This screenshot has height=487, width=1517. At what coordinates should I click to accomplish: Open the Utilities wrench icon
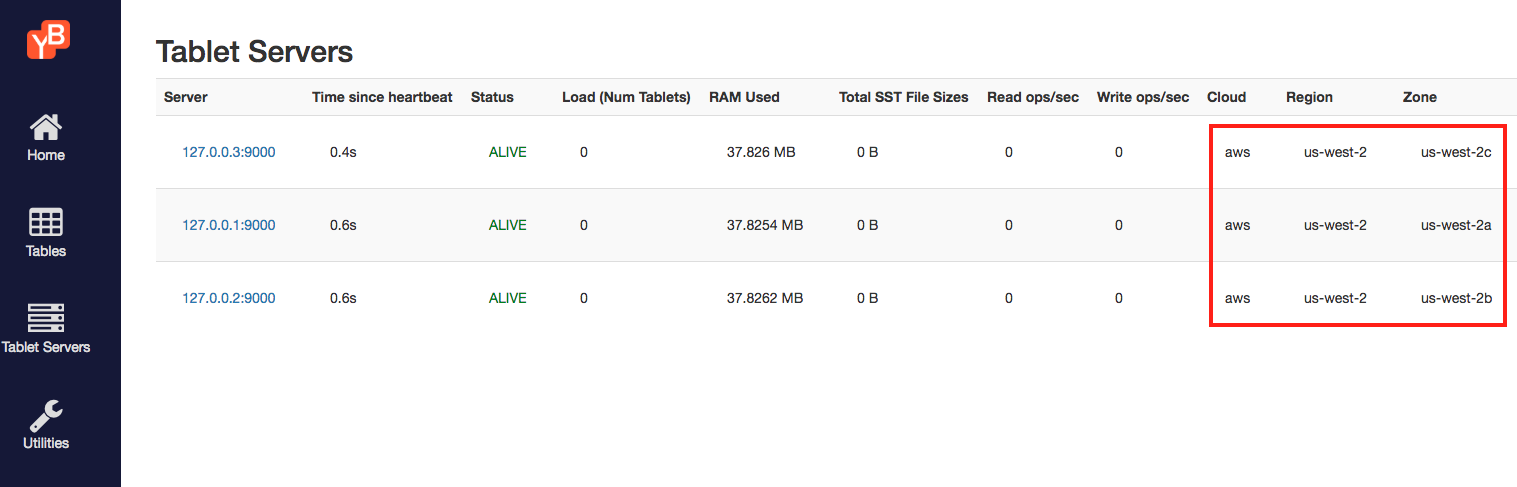coord(46,414)
